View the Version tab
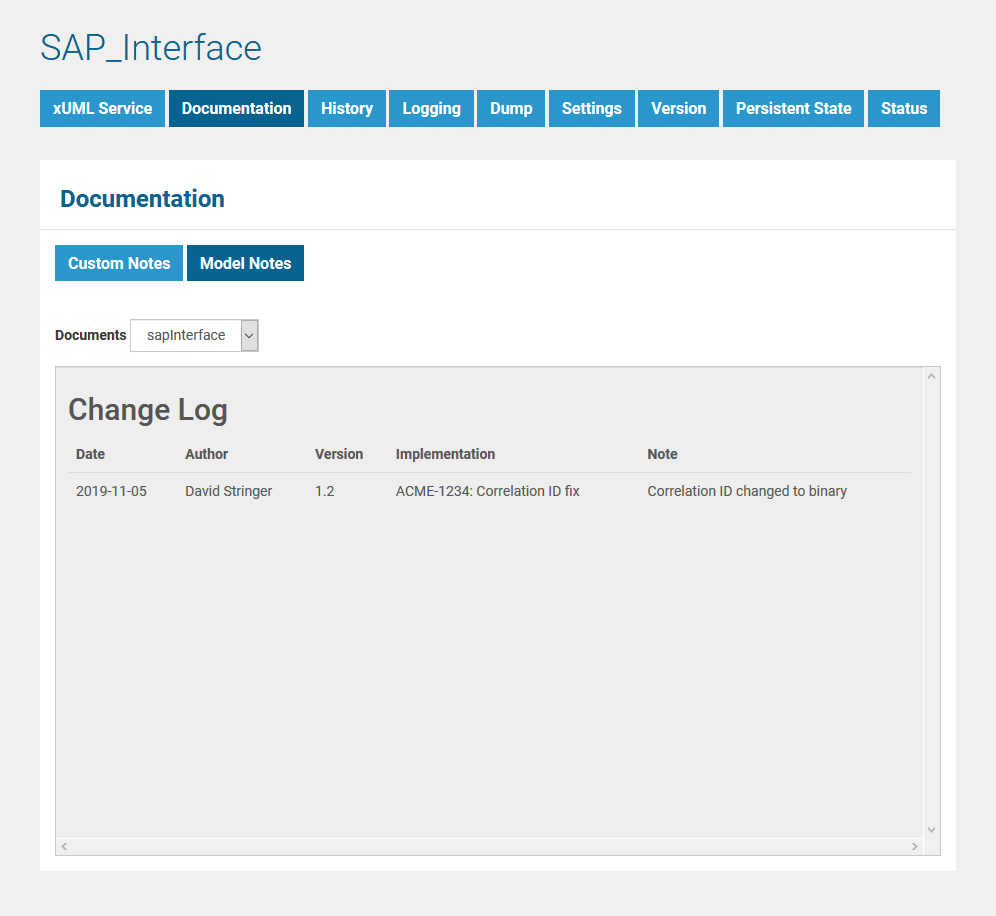The image size is (996, 916). (x=678, y=108)
